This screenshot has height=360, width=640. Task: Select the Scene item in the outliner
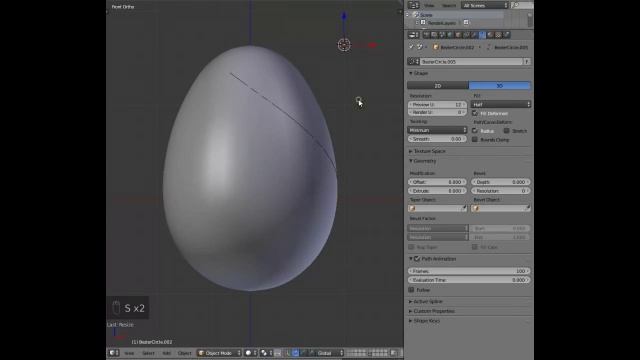click(427, 15)
